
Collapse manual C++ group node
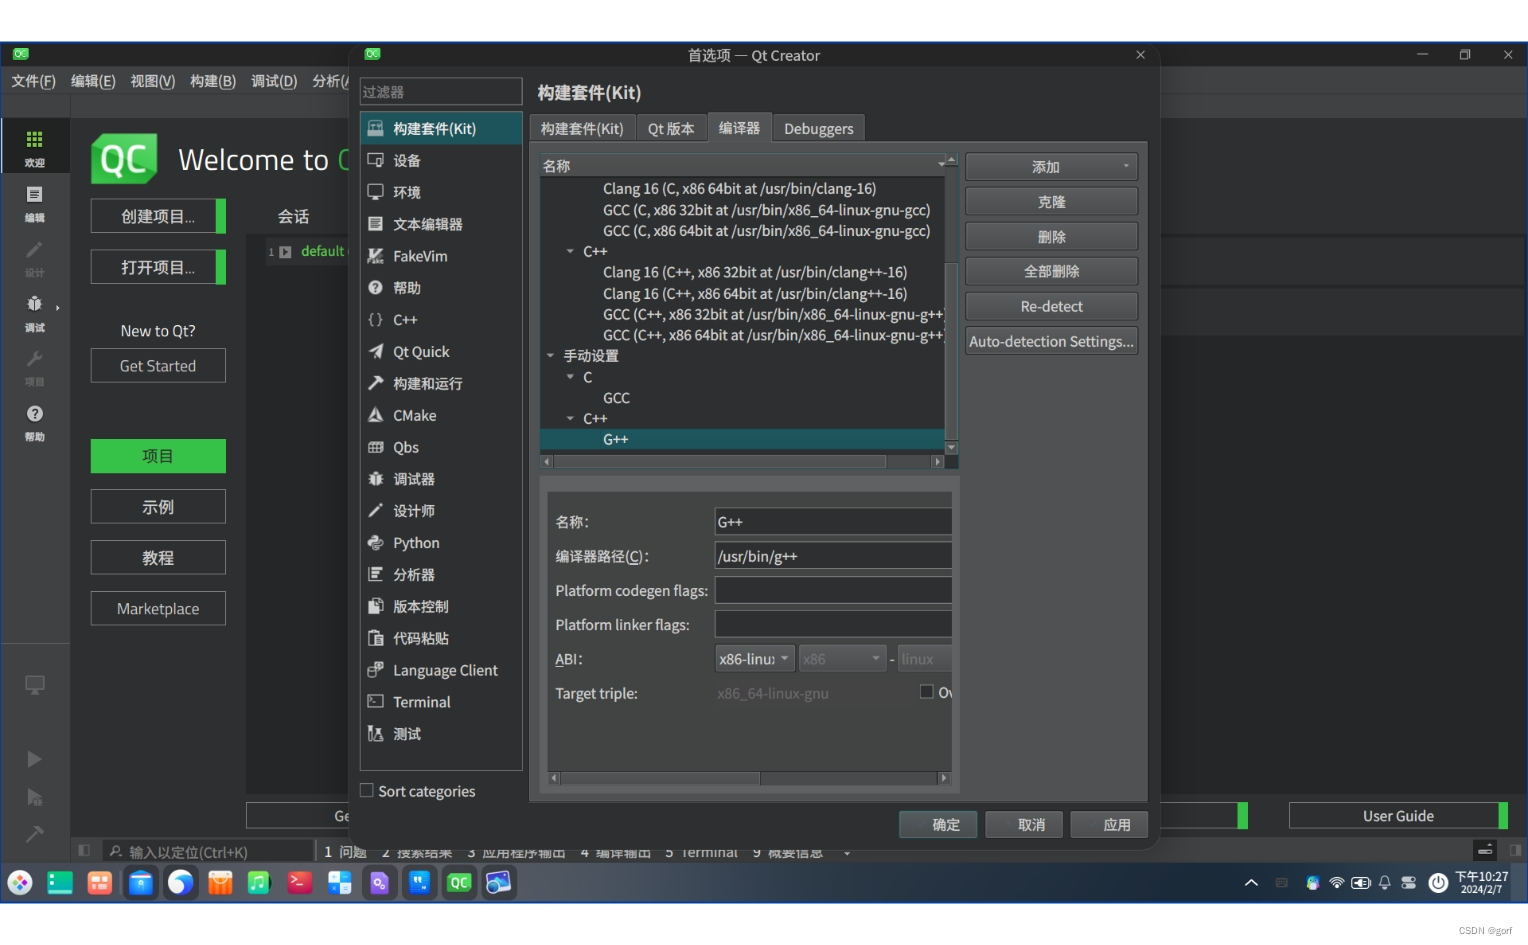pyautogui.click(x=570, y=419)
